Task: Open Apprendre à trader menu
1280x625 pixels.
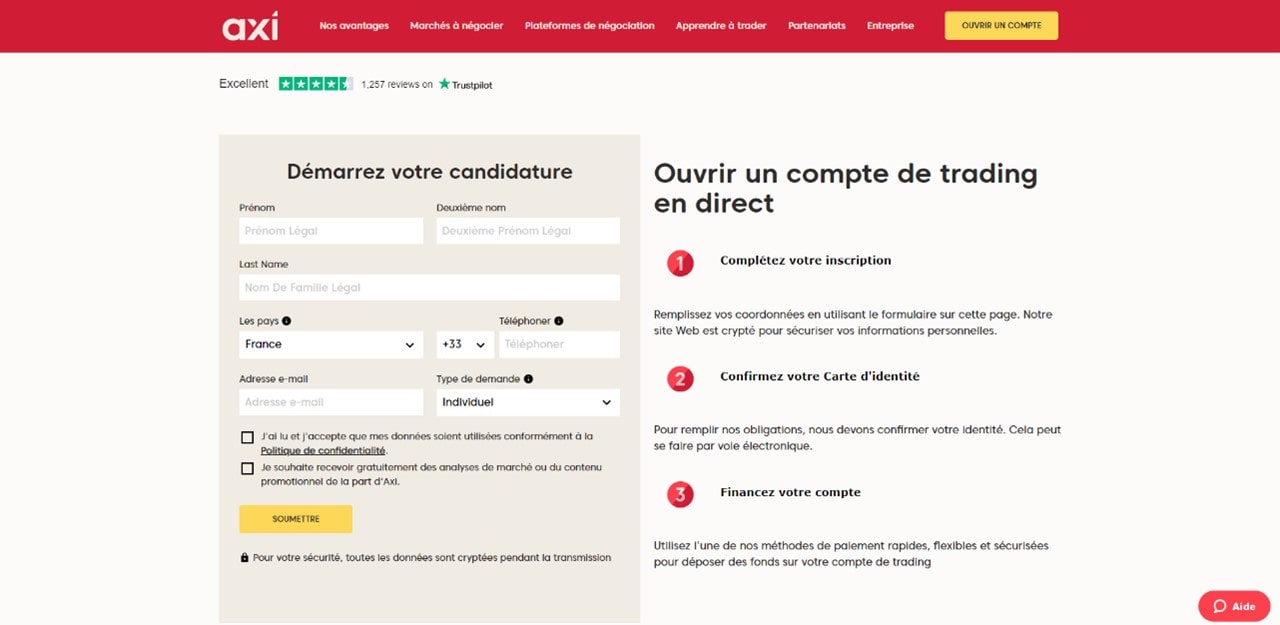Action: pyautogui.click(x=721, y=26)
